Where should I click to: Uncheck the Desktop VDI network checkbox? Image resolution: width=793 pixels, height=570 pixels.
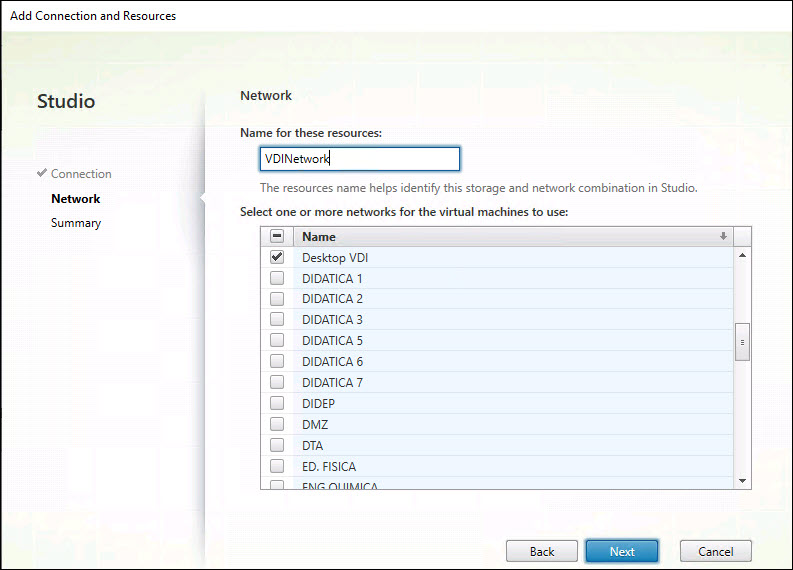[277, 257]
